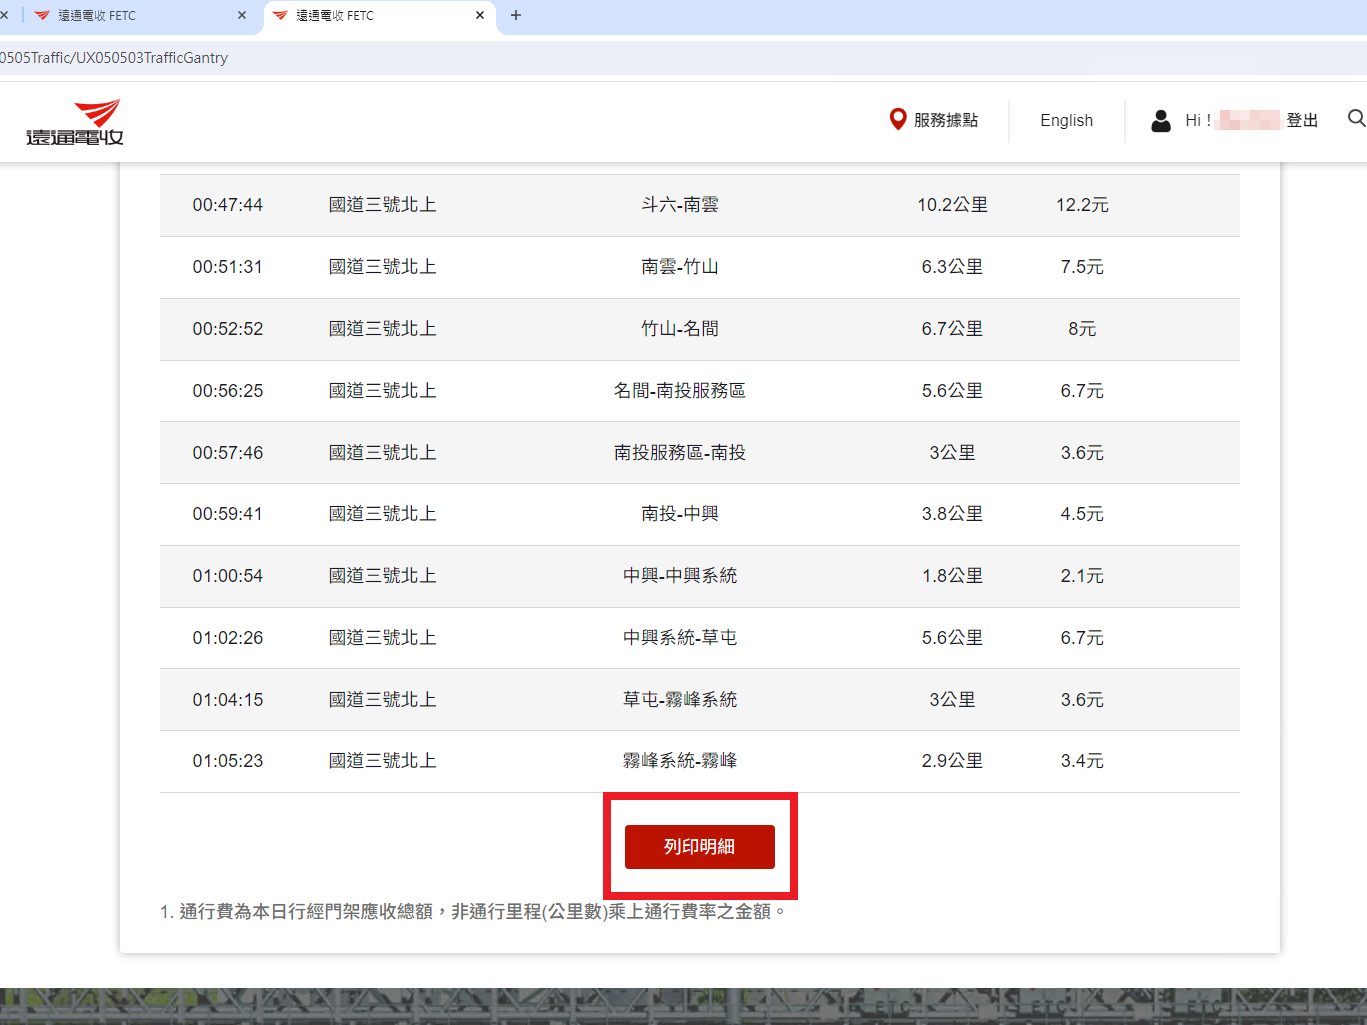This screenshot has height=1025, width=1367.
Task: Click the 01:05:23 timestamp entry
Action: (228, 761)
